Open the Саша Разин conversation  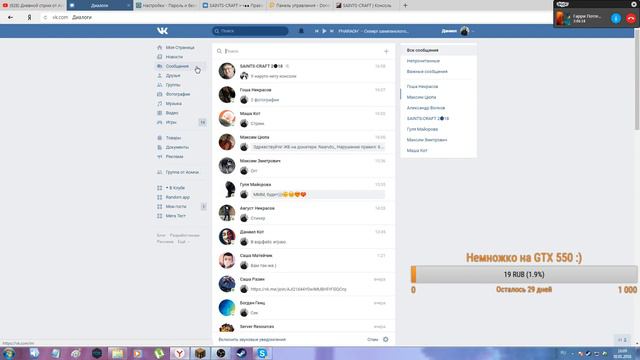click(303, 284)
